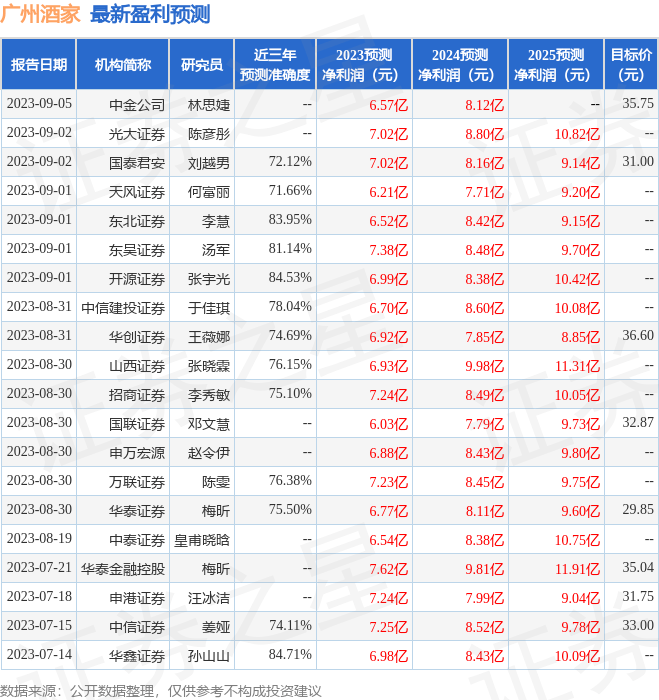Click the 35.75 target price value
The width and height of the screenshot is (659, 700).
(638, 104)
